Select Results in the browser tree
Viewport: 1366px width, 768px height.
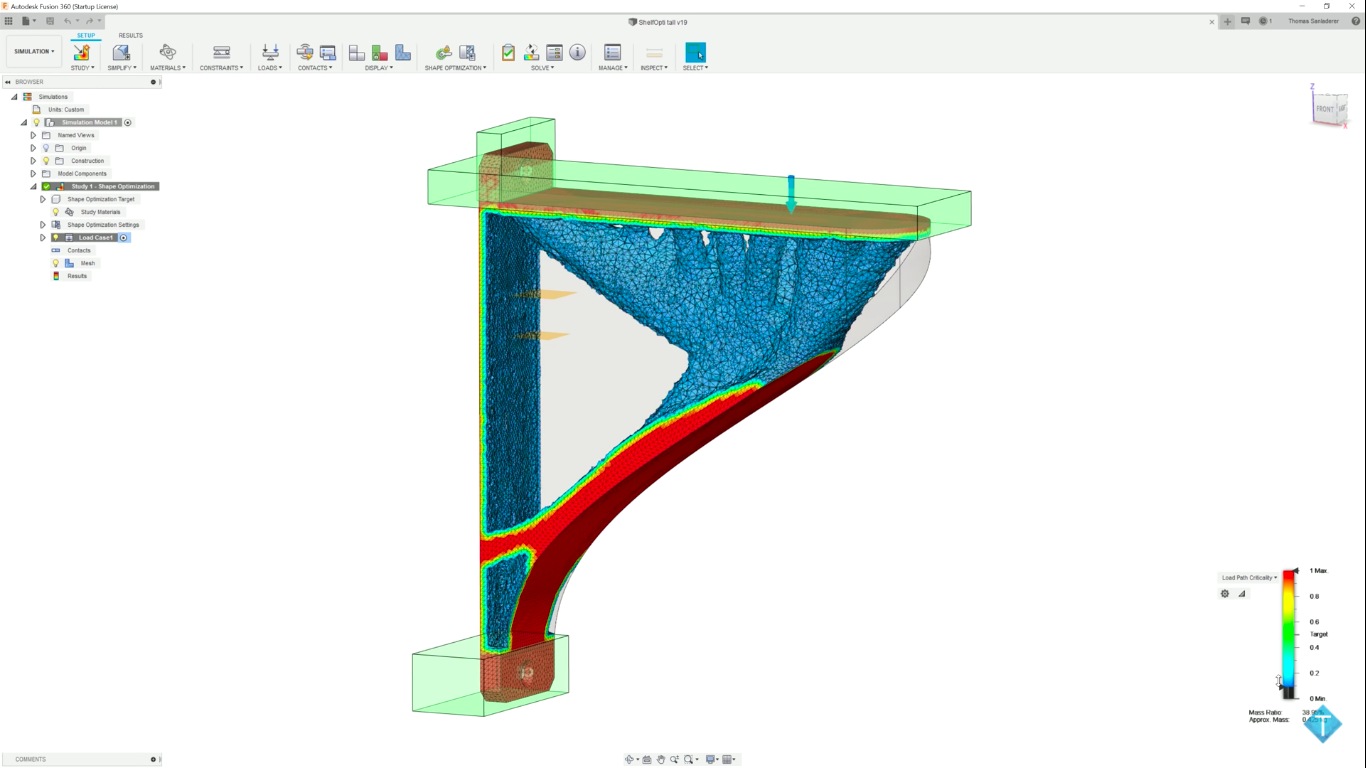click(77, 276)
